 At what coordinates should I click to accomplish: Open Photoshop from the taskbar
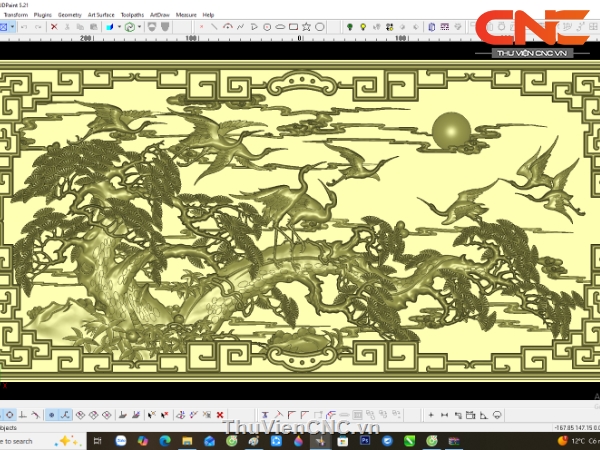[x=362, y=439]
